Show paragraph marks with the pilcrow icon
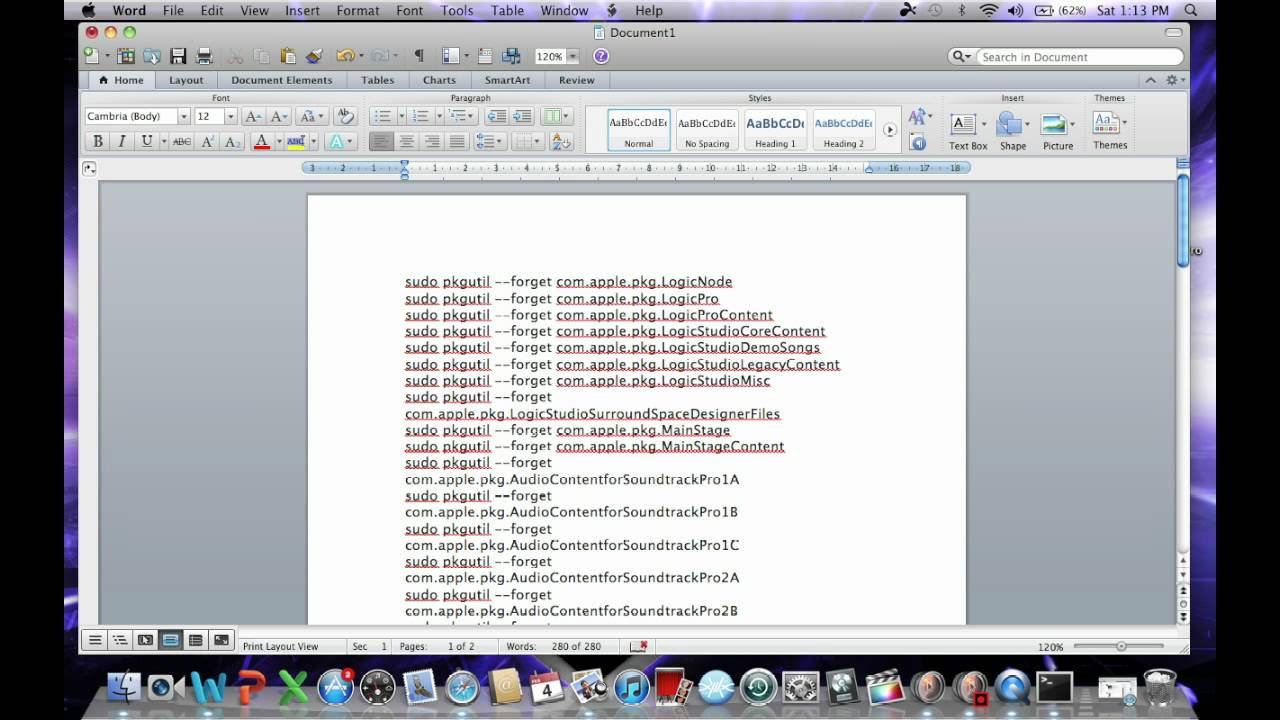The height and width of the screenshot is (720, 1280). (x=418, y=56)
